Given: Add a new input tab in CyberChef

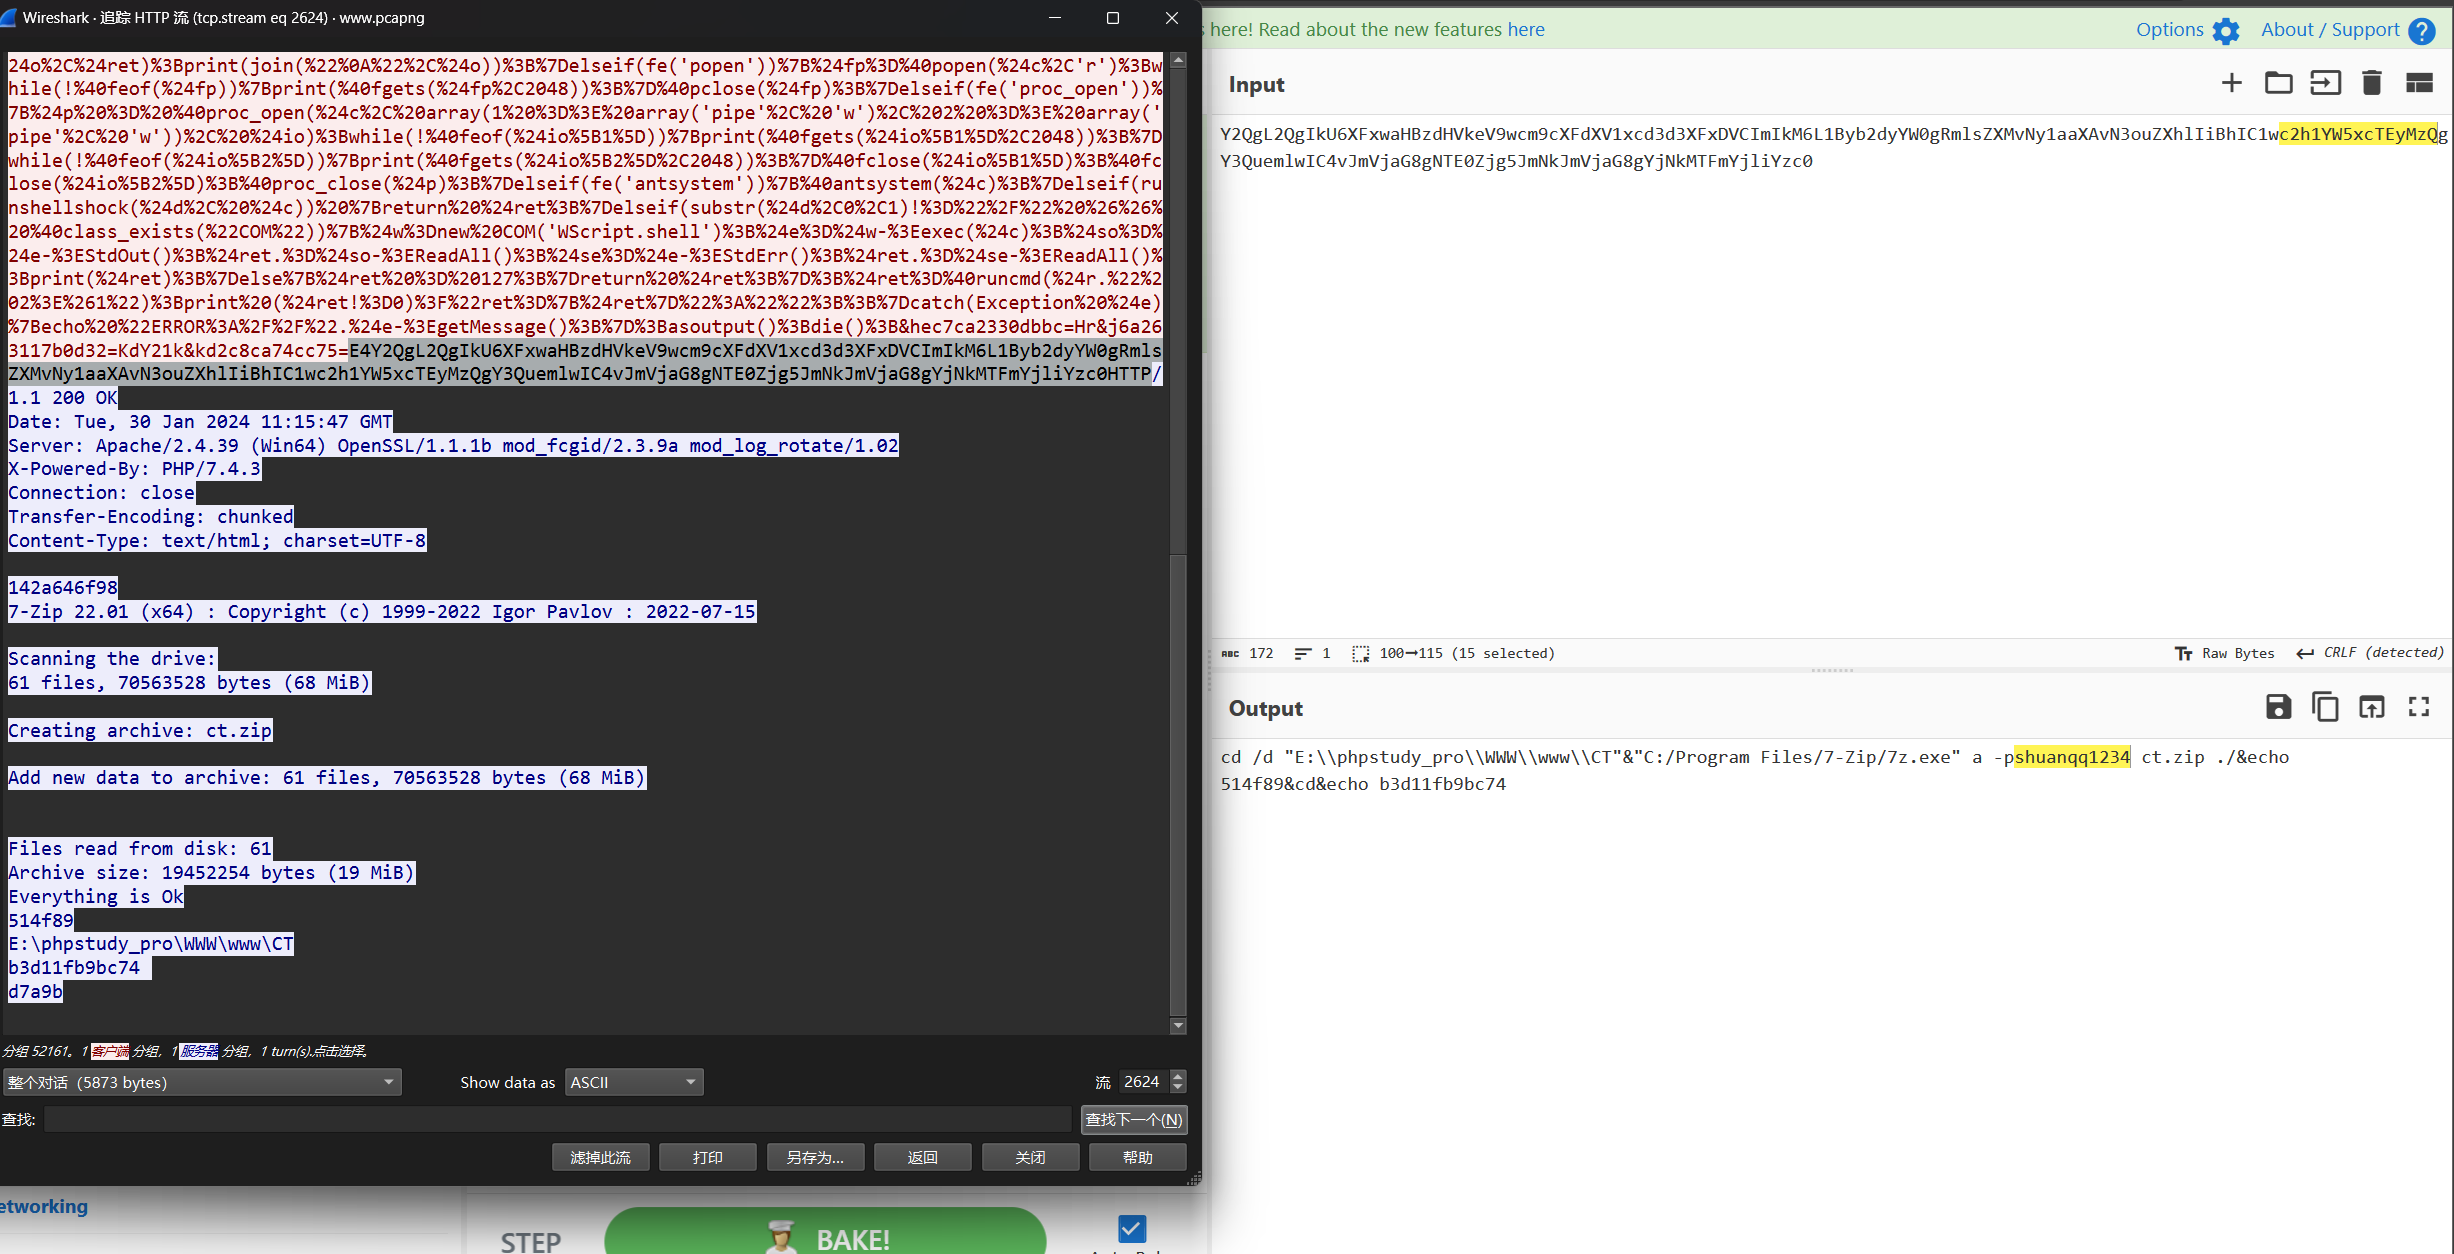Looking at the screenshot, I should tap(2231, 83).
